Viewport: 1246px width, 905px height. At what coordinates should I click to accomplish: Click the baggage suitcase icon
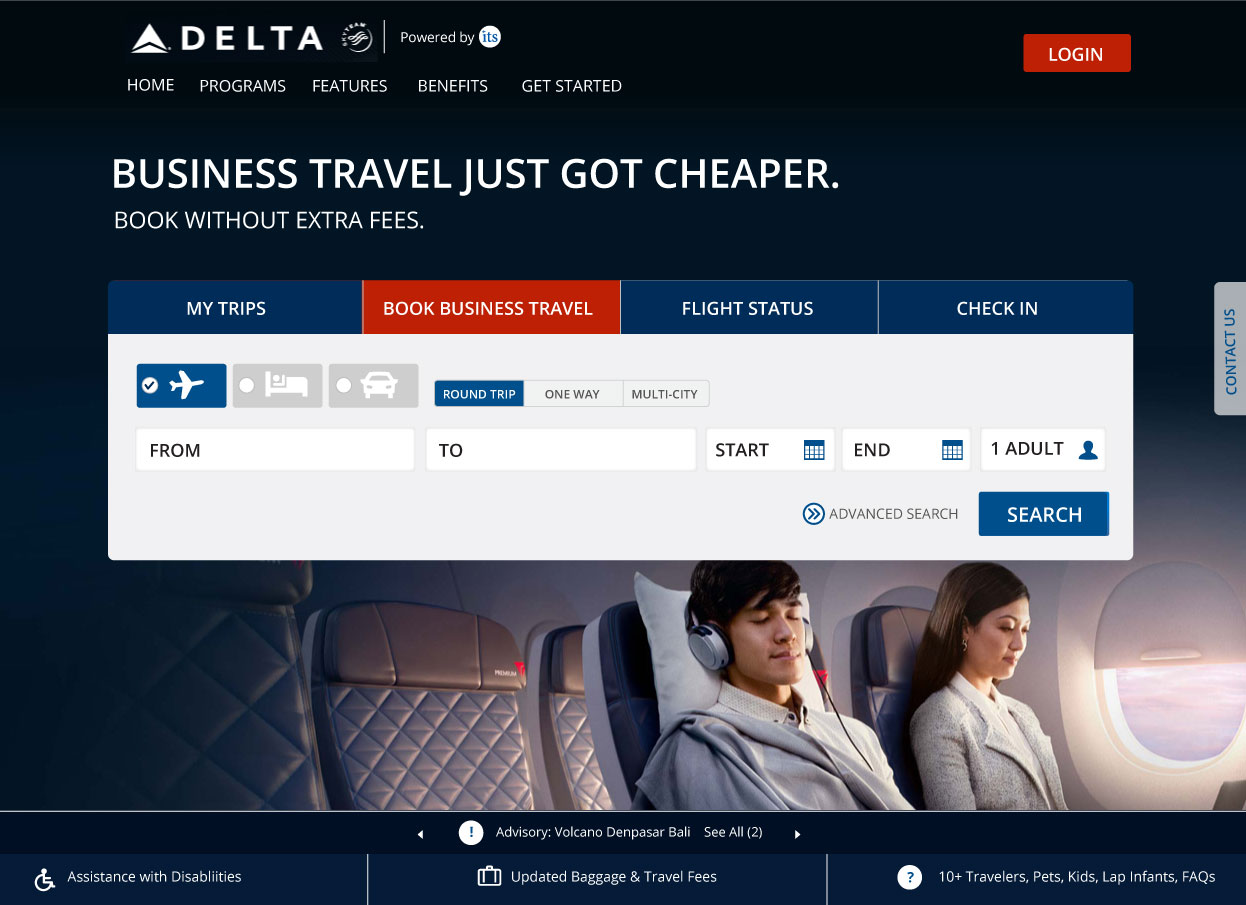point(489,877)
